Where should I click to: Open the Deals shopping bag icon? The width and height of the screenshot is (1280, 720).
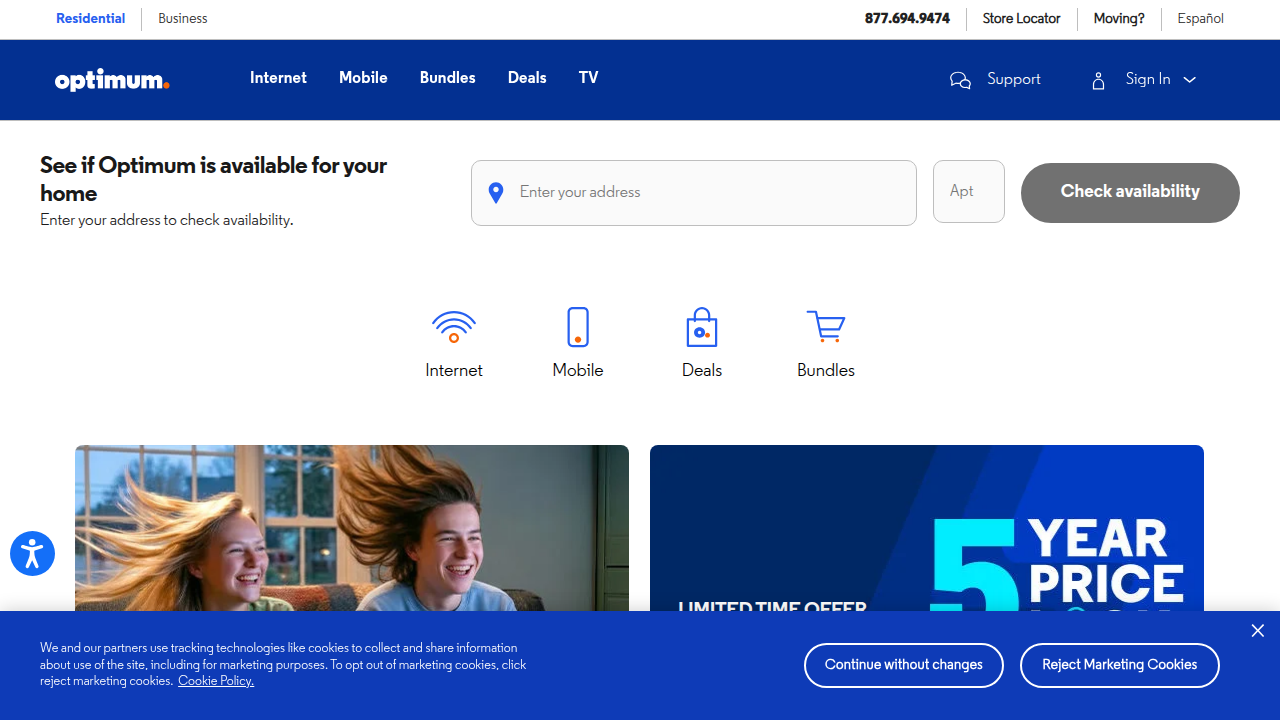click(x=702, y=327)
